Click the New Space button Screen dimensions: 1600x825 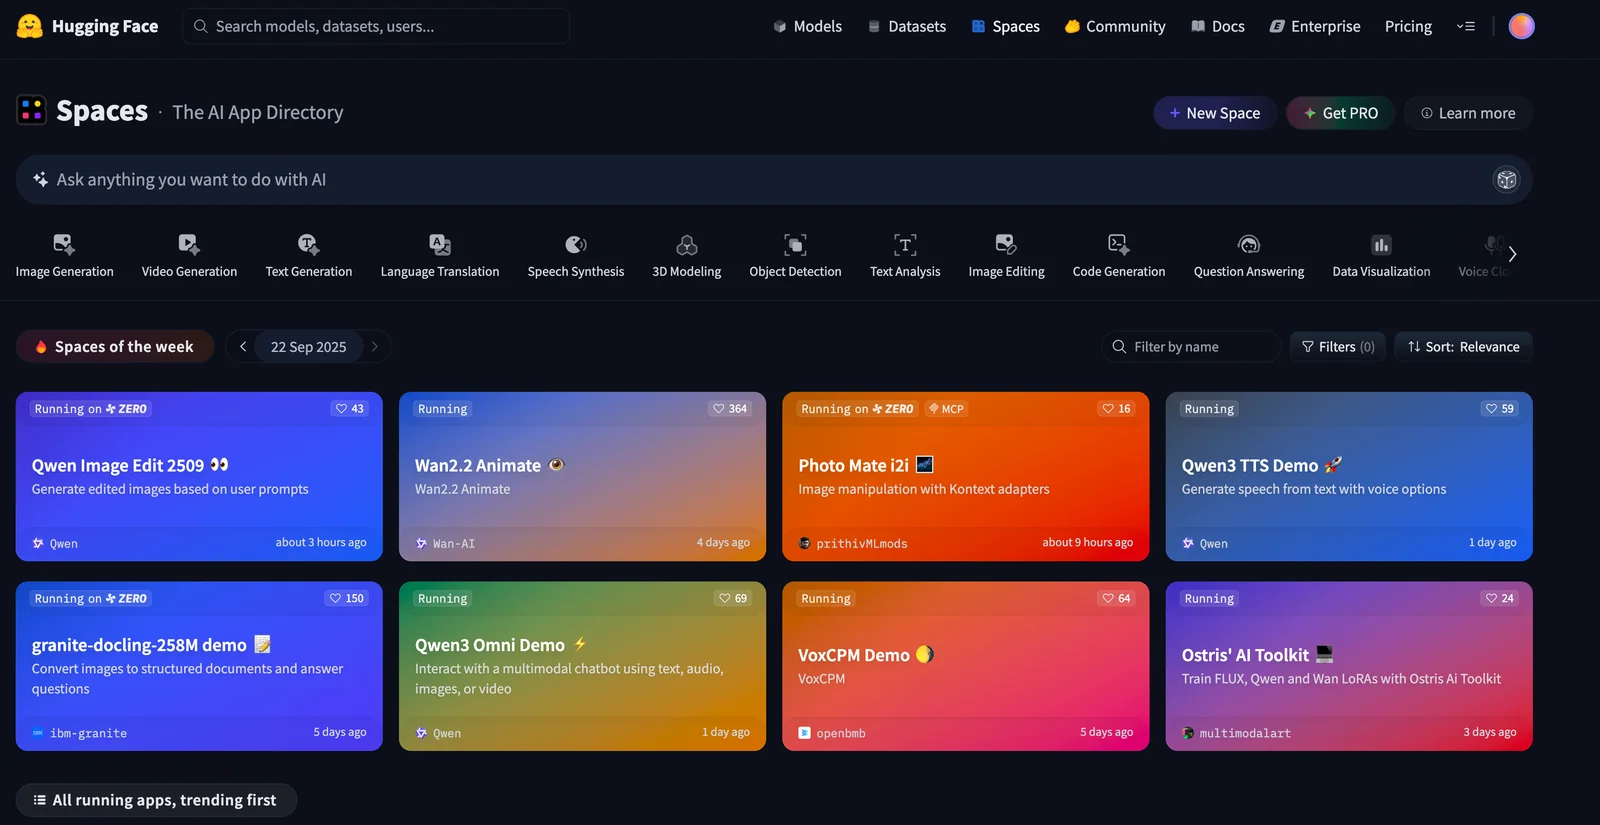pyautogui.click(x=1214, y=113)
